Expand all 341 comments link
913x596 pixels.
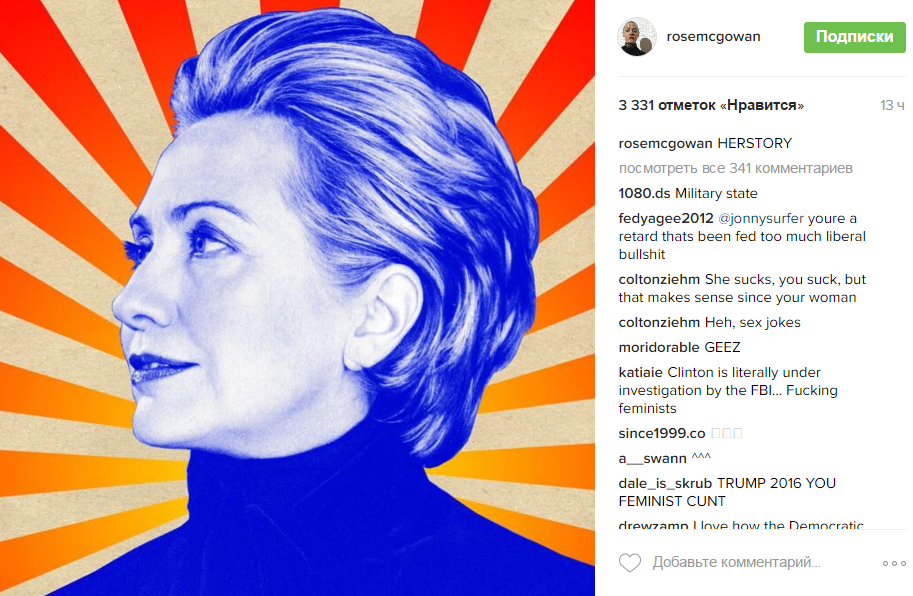click(x=735, y=168)
